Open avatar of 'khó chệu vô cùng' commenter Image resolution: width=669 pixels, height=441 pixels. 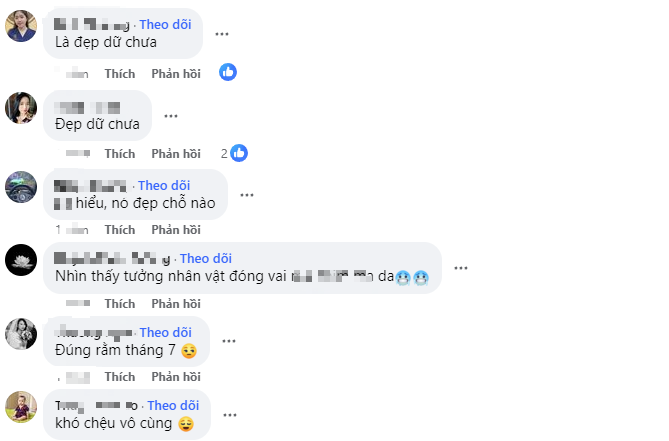pos(22,406)
